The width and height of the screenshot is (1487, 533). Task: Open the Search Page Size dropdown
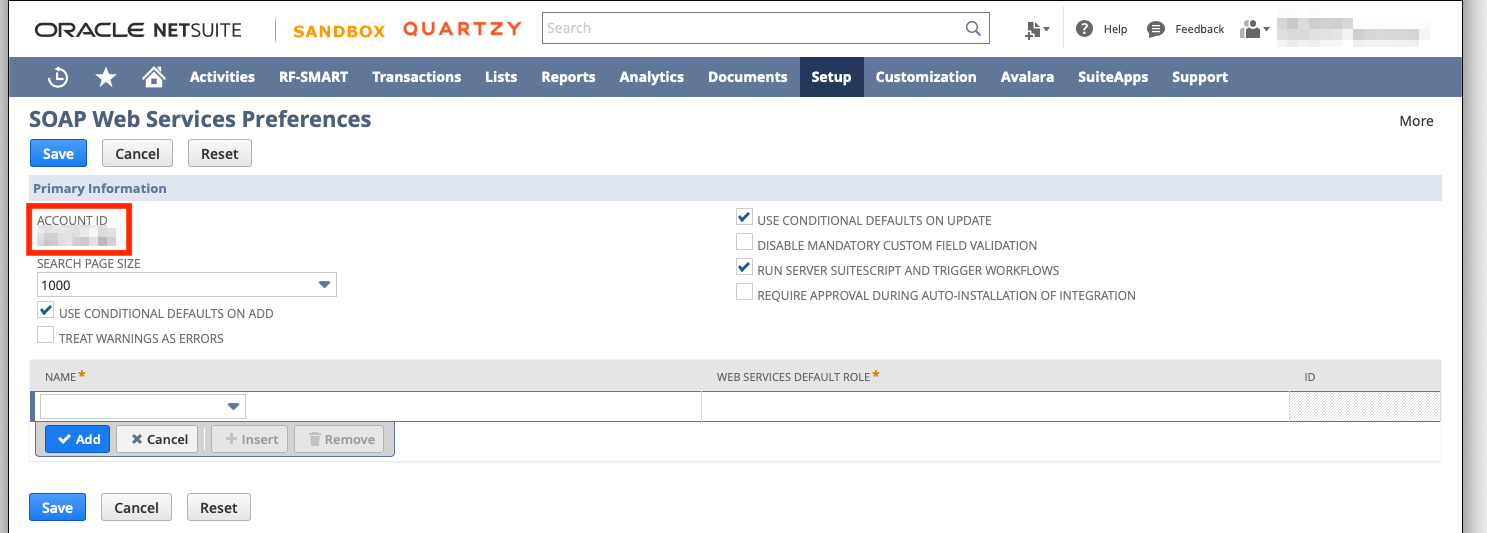187,285
